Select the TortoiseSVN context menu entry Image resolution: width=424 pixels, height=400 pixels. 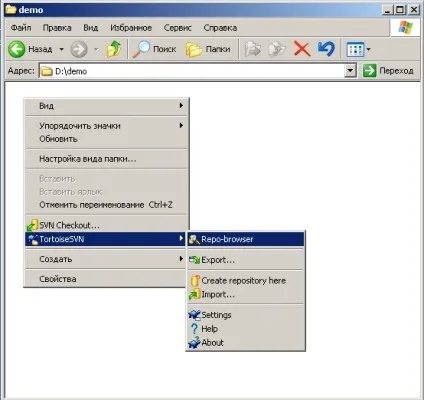(105, 239)
